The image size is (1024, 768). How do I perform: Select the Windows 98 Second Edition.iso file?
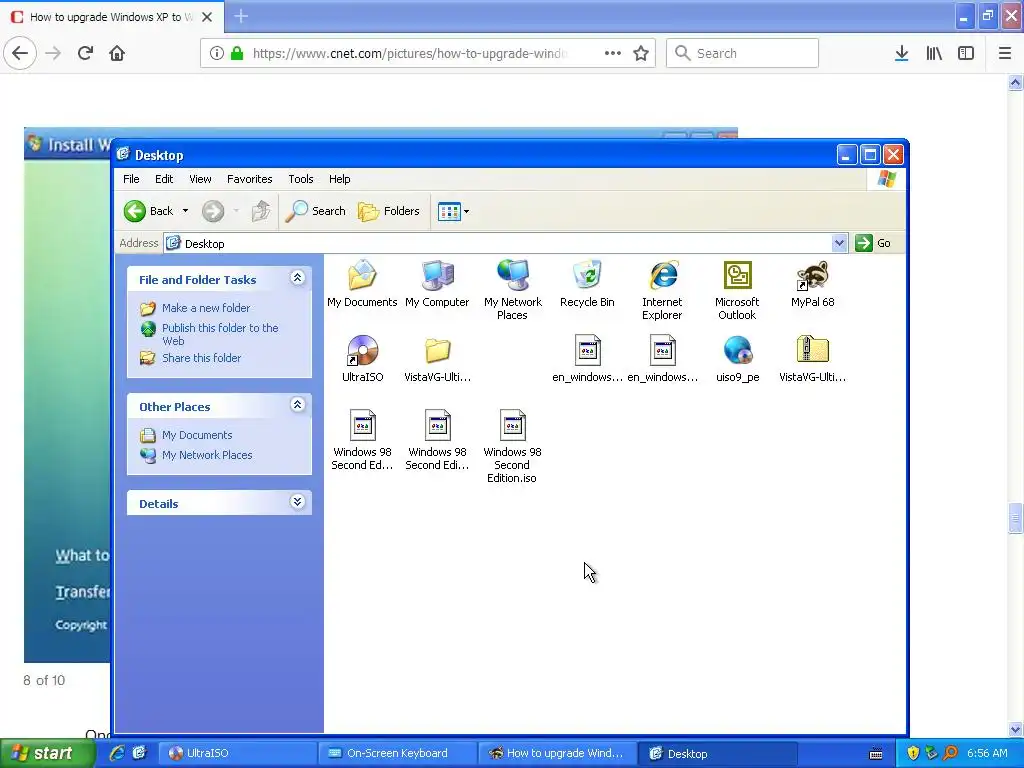513,446
